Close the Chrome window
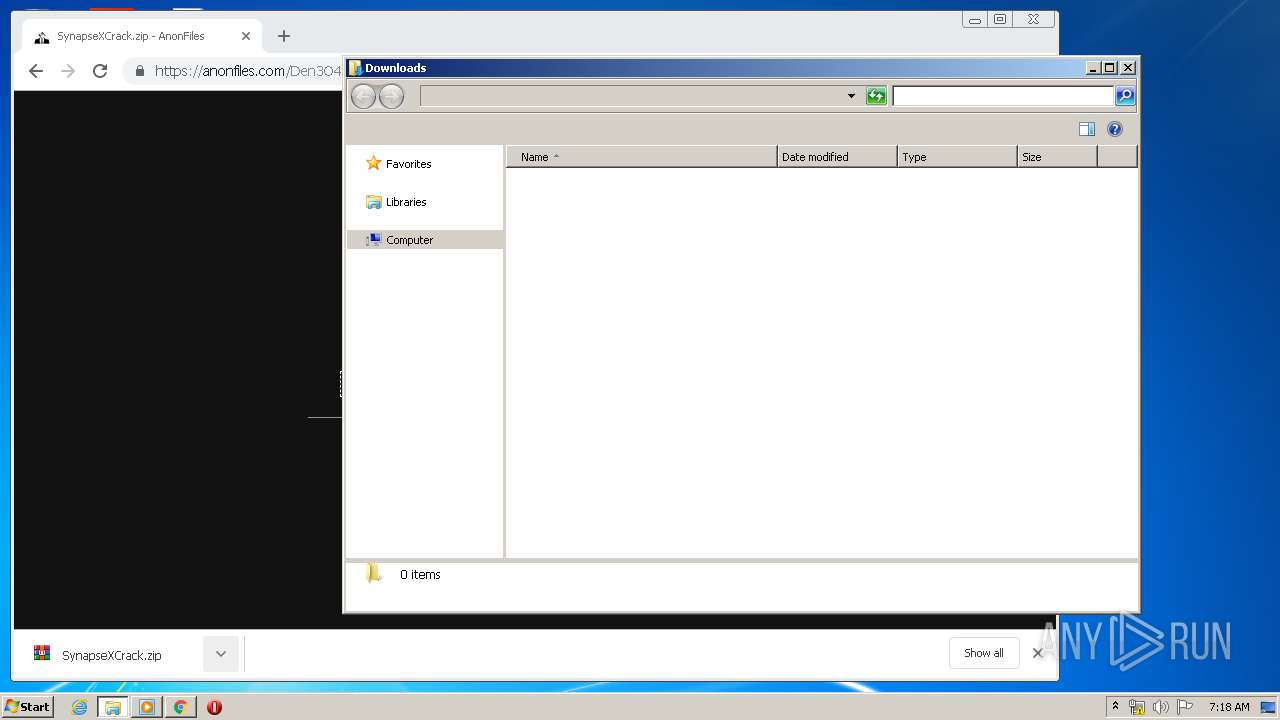 coord(1034,20)
